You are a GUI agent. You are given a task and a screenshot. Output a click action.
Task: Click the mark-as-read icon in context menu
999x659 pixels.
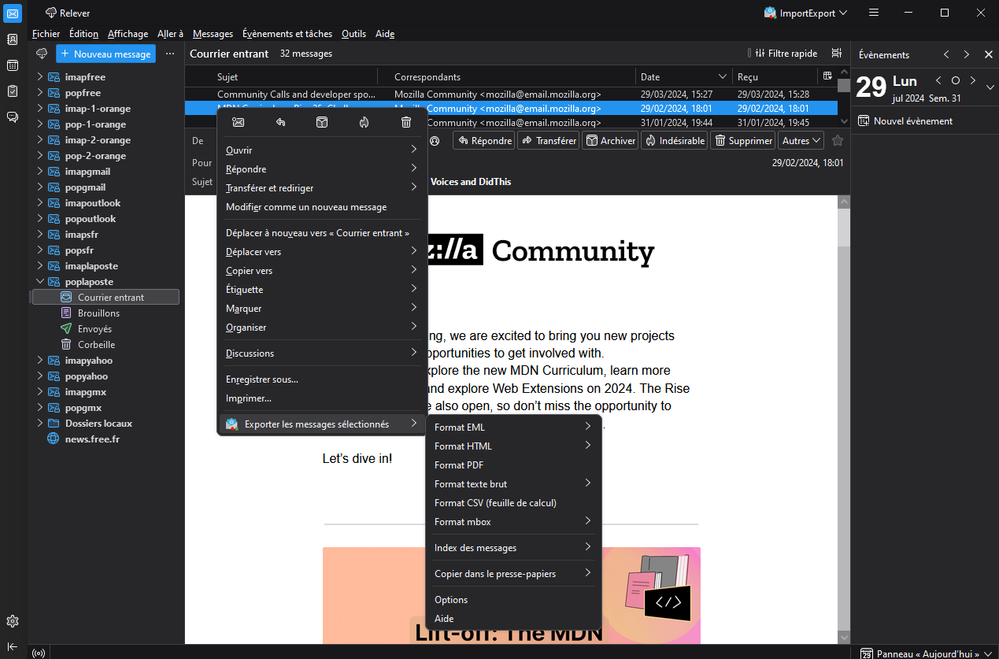(238, 122)
